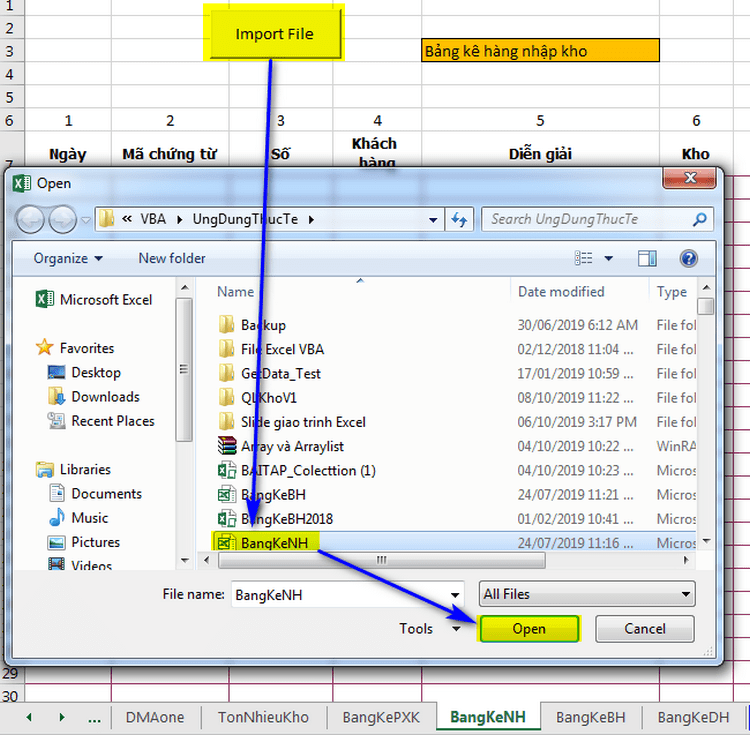Switch to the TonNhieuKho sheet tab
The width and height of the screenshot is (750, 735).
[x=264, y=717]
